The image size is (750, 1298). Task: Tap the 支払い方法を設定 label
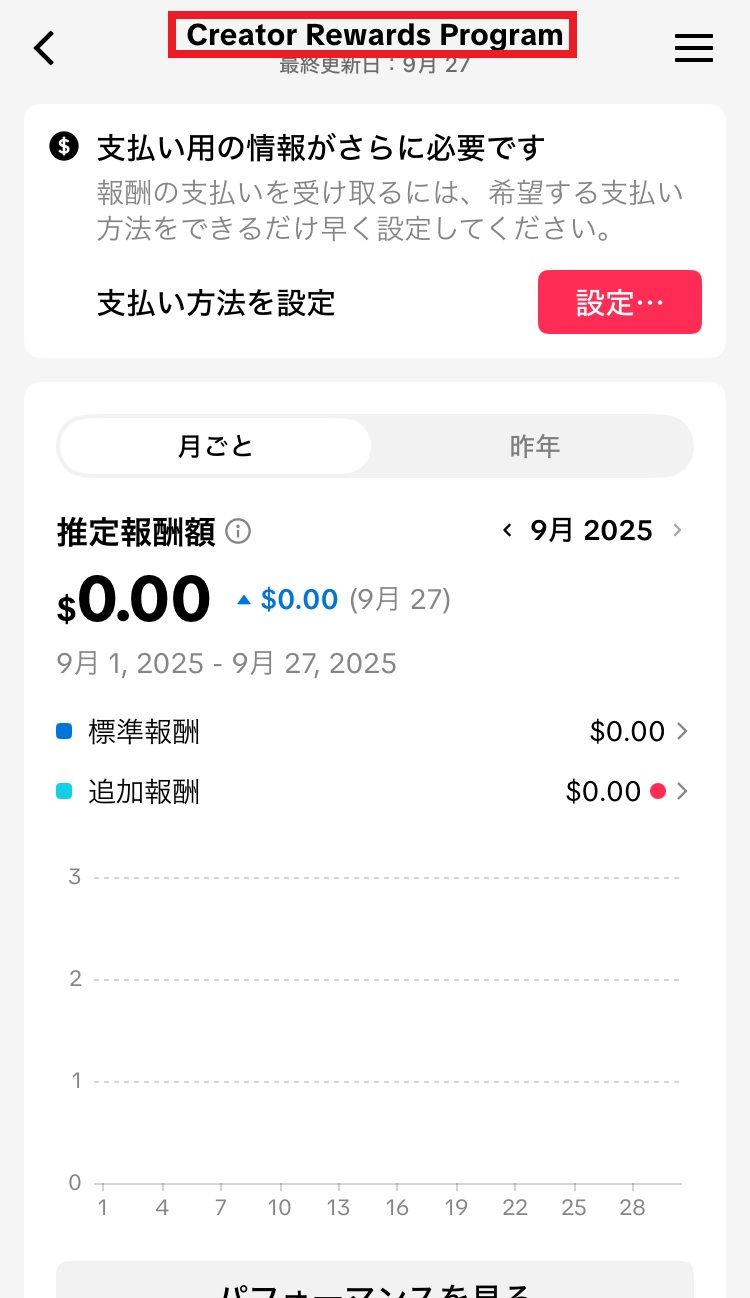(x=216, y=302)
